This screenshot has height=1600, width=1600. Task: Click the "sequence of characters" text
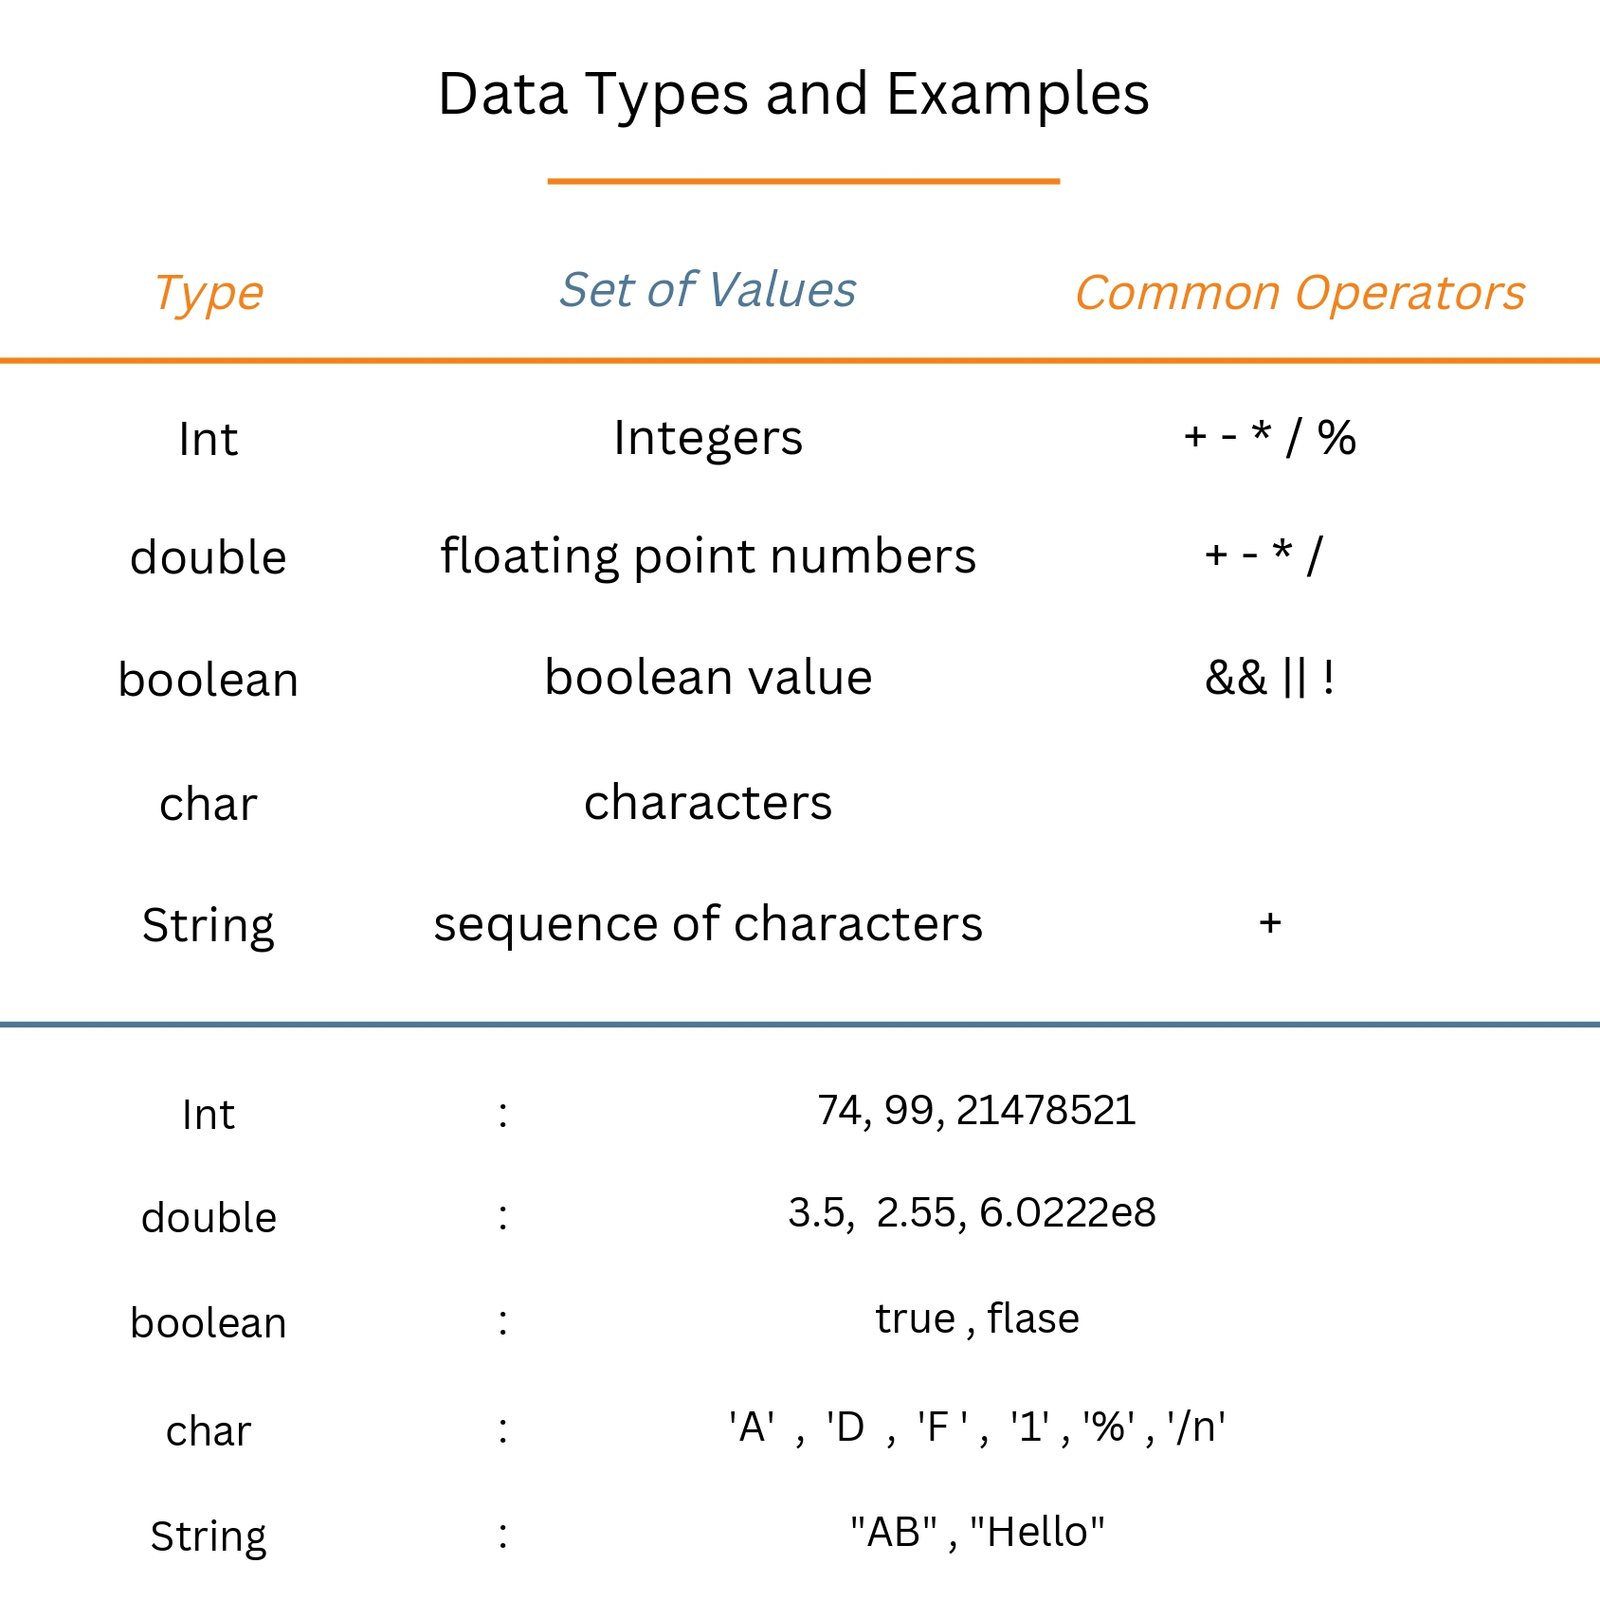(x=707, y=924)
